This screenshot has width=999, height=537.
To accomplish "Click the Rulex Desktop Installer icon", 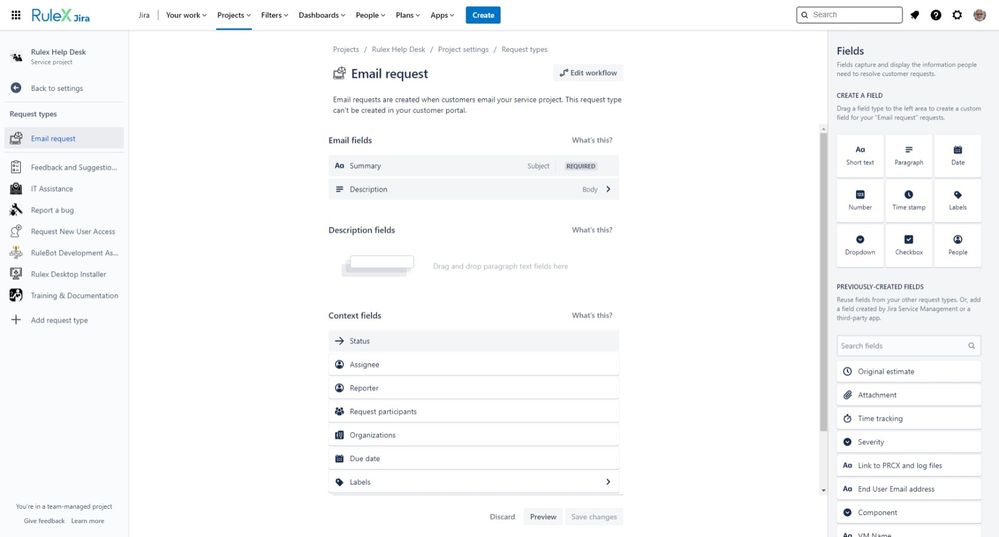I will pos(16,274).
